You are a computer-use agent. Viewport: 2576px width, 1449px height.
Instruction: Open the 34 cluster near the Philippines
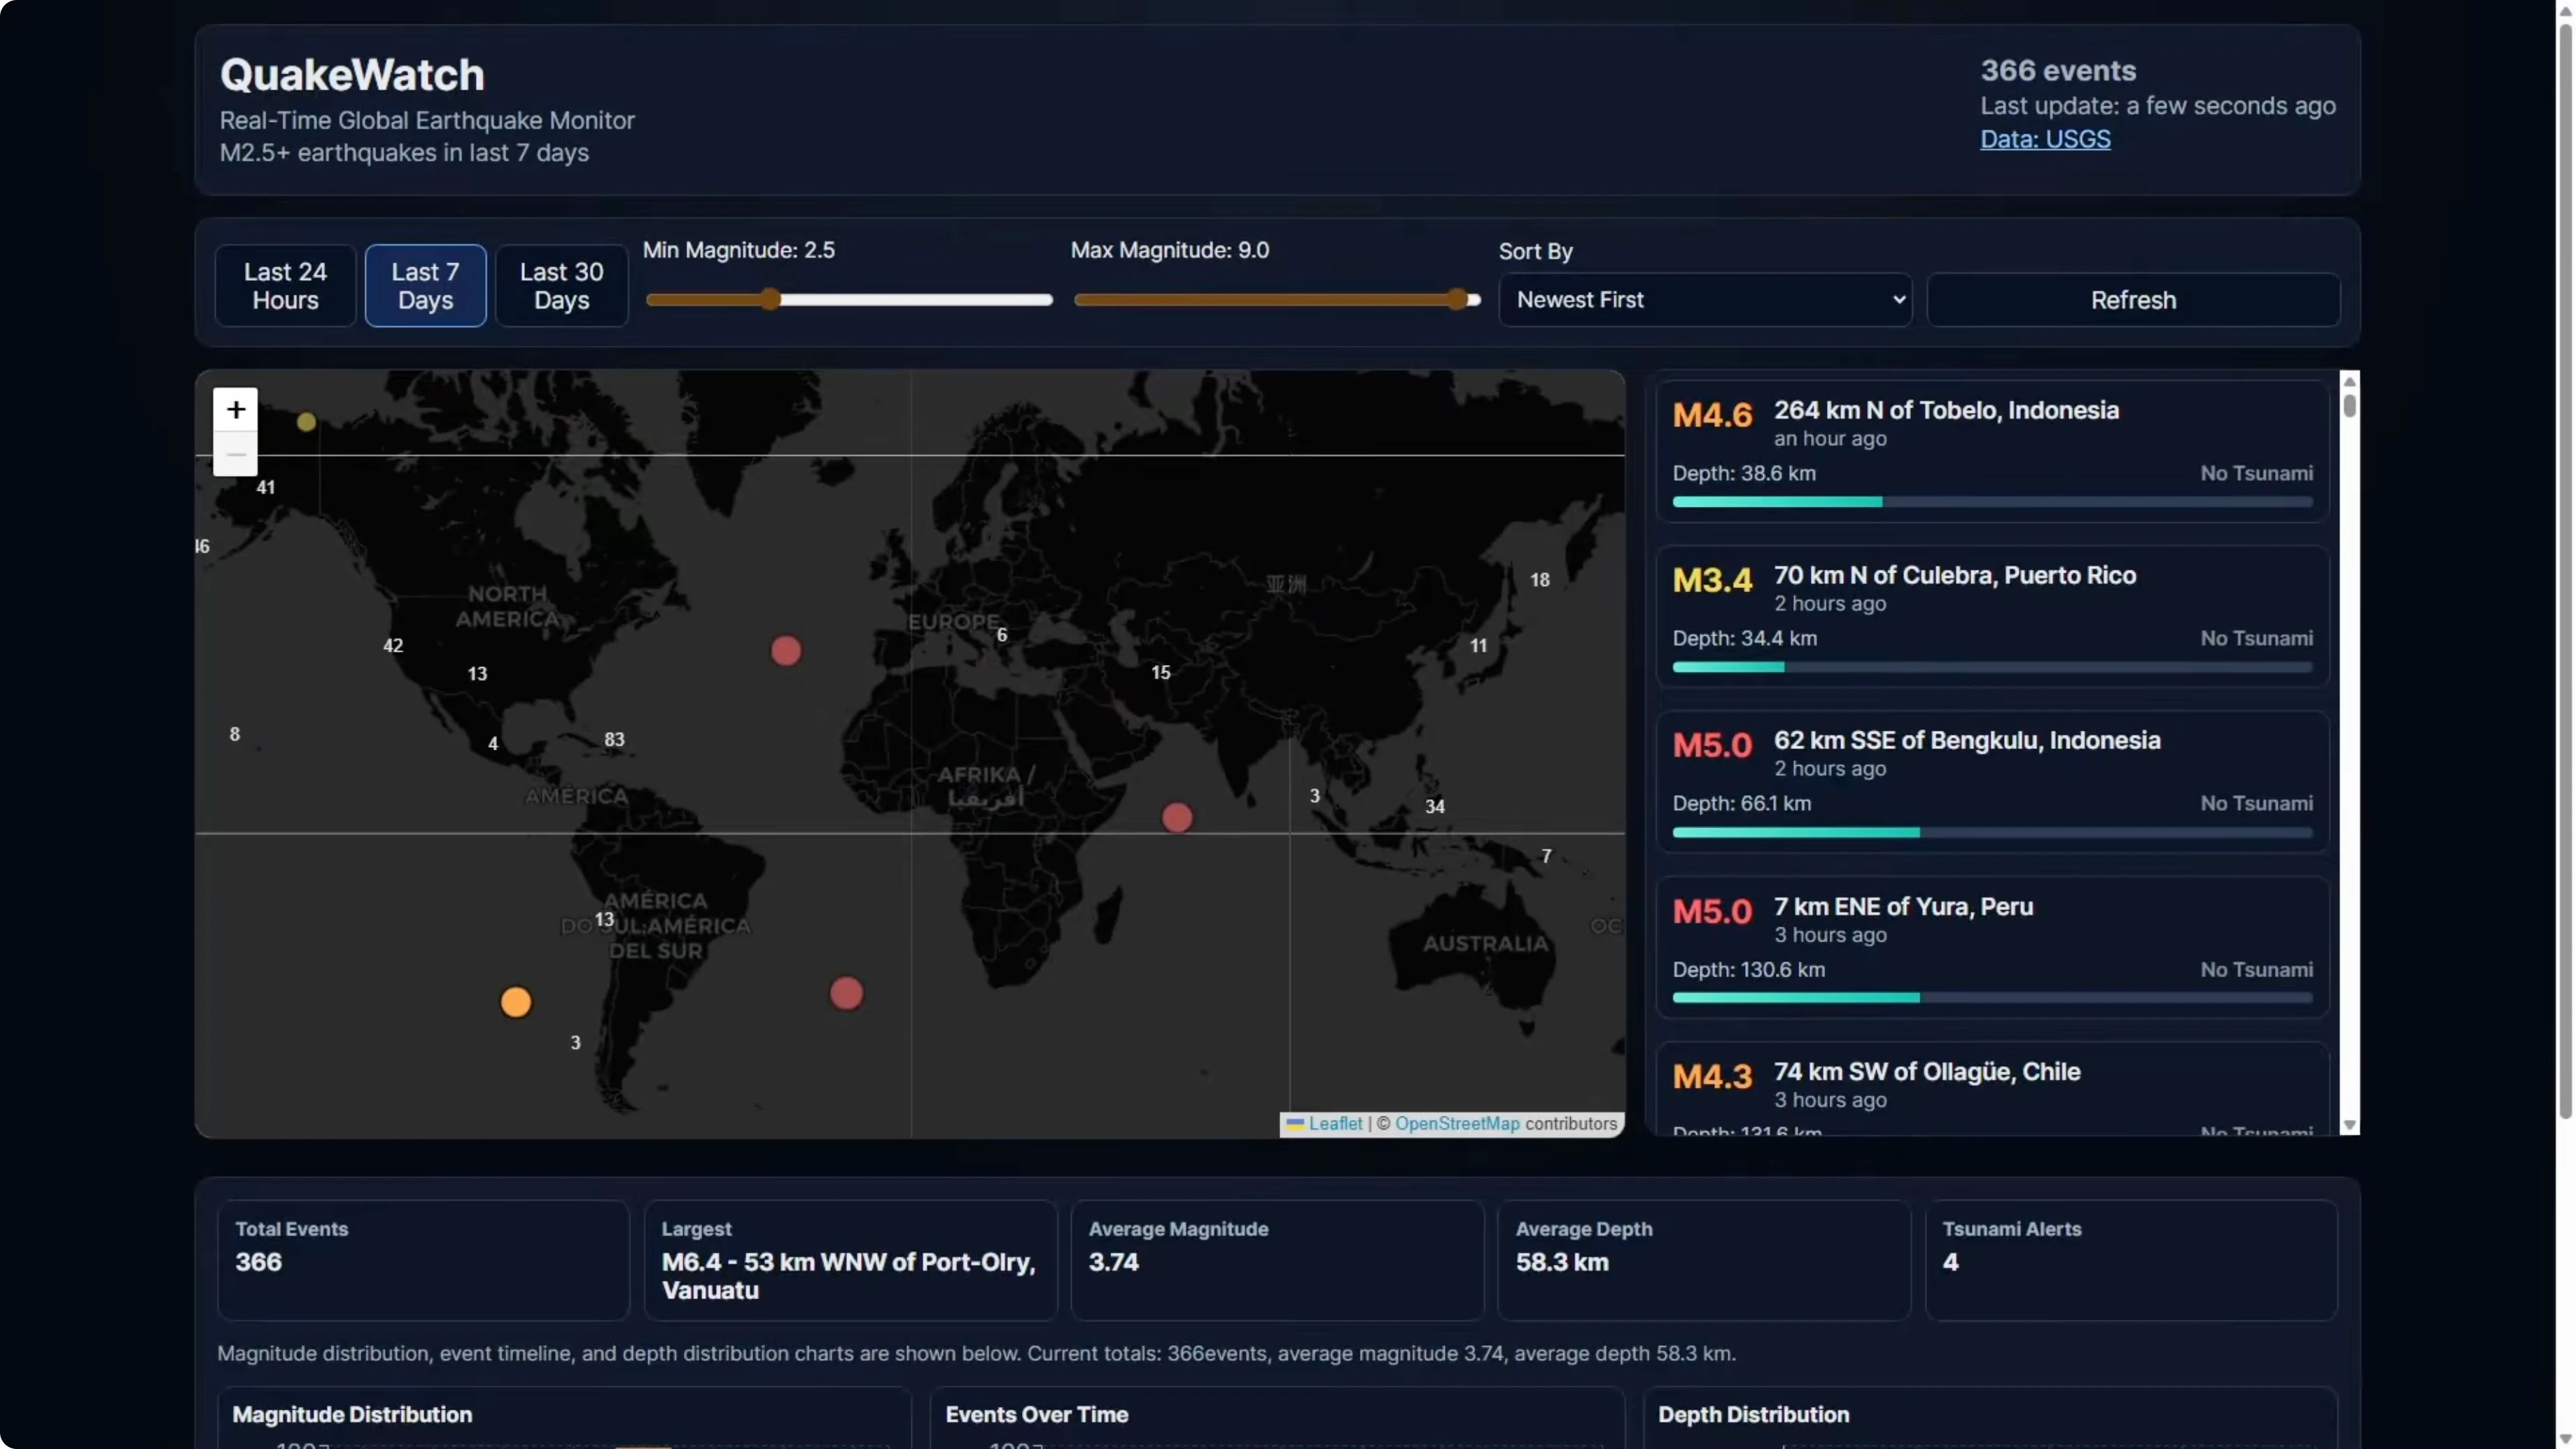(x=1434, y=806)
